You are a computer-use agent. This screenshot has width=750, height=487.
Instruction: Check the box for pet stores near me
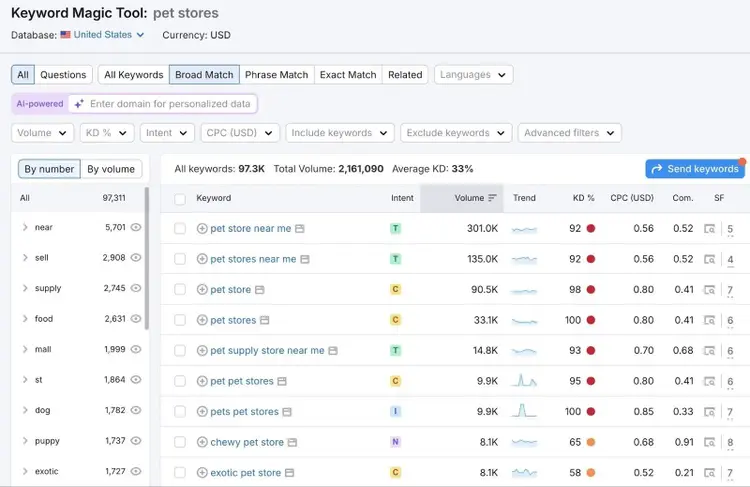(x=180, y=259)
